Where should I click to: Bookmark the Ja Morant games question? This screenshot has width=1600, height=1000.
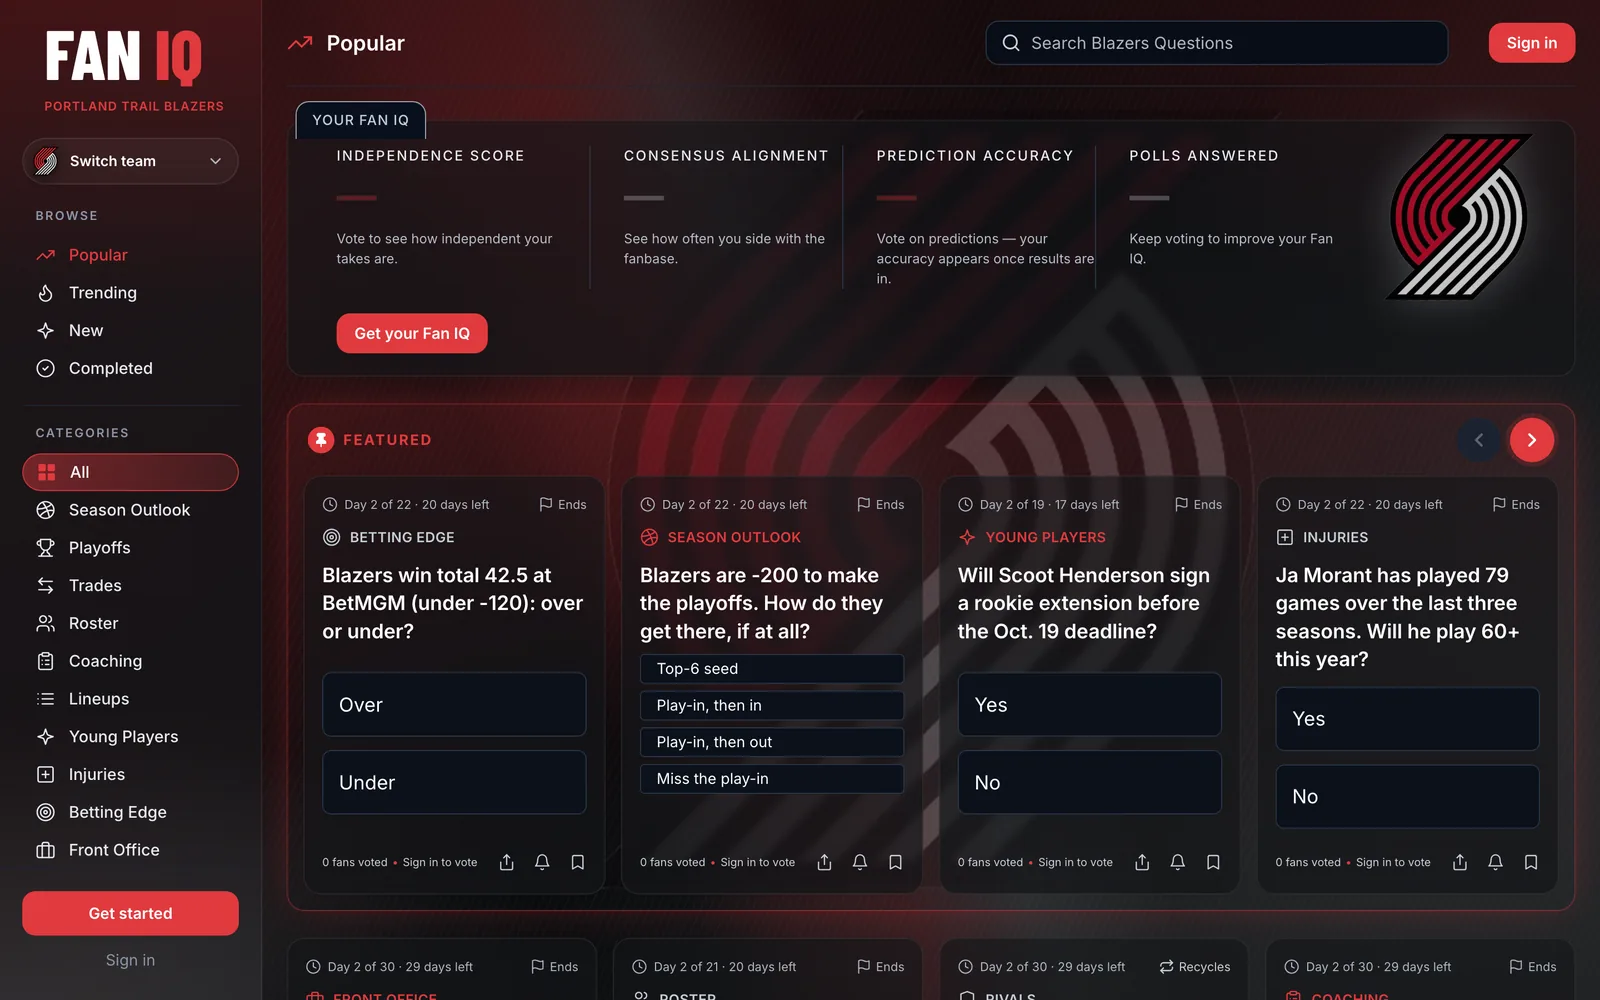(1531, 862)
